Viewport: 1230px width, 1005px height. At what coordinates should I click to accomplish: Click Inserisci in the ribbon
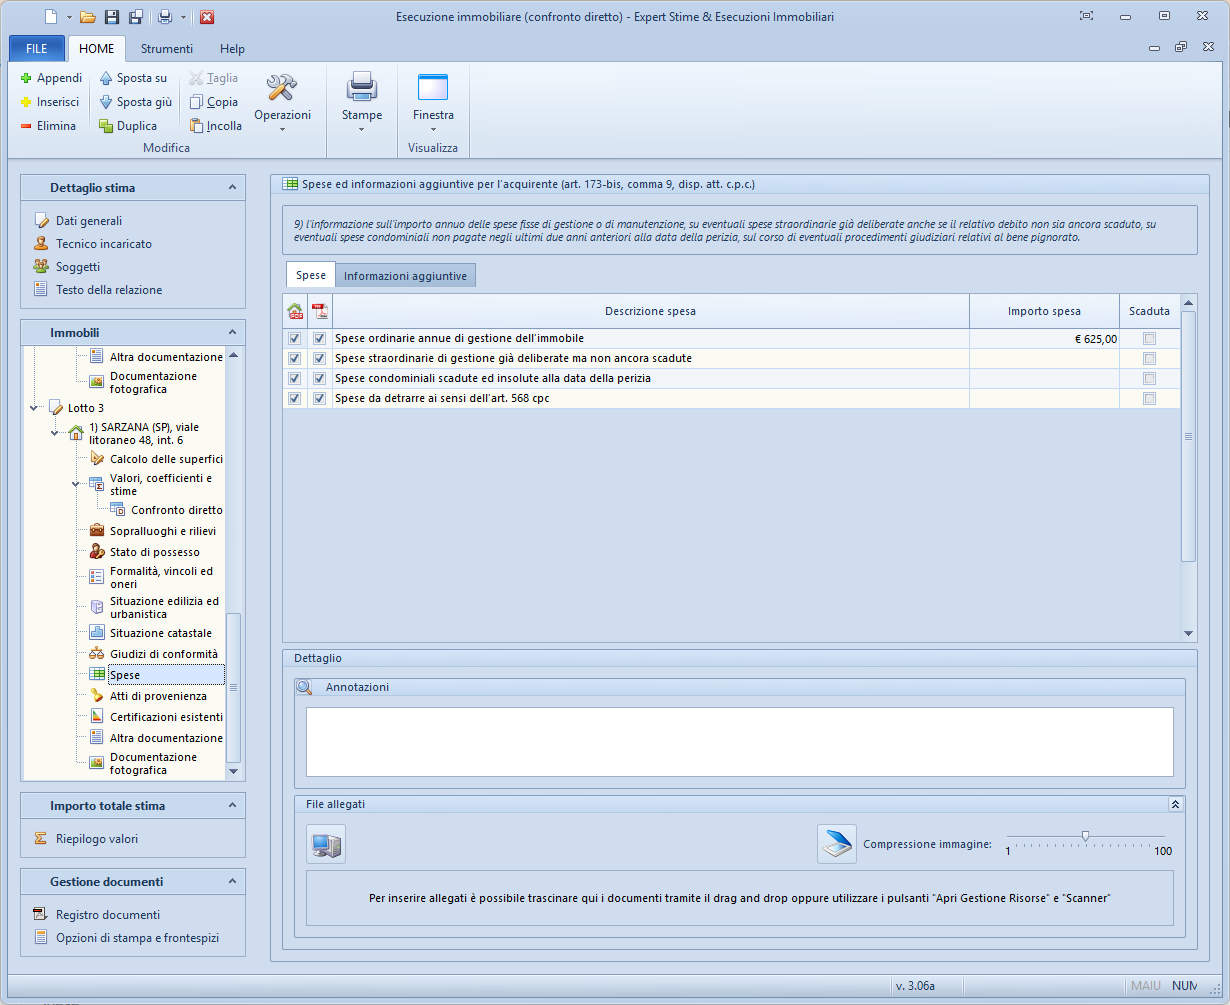point(50,102)
